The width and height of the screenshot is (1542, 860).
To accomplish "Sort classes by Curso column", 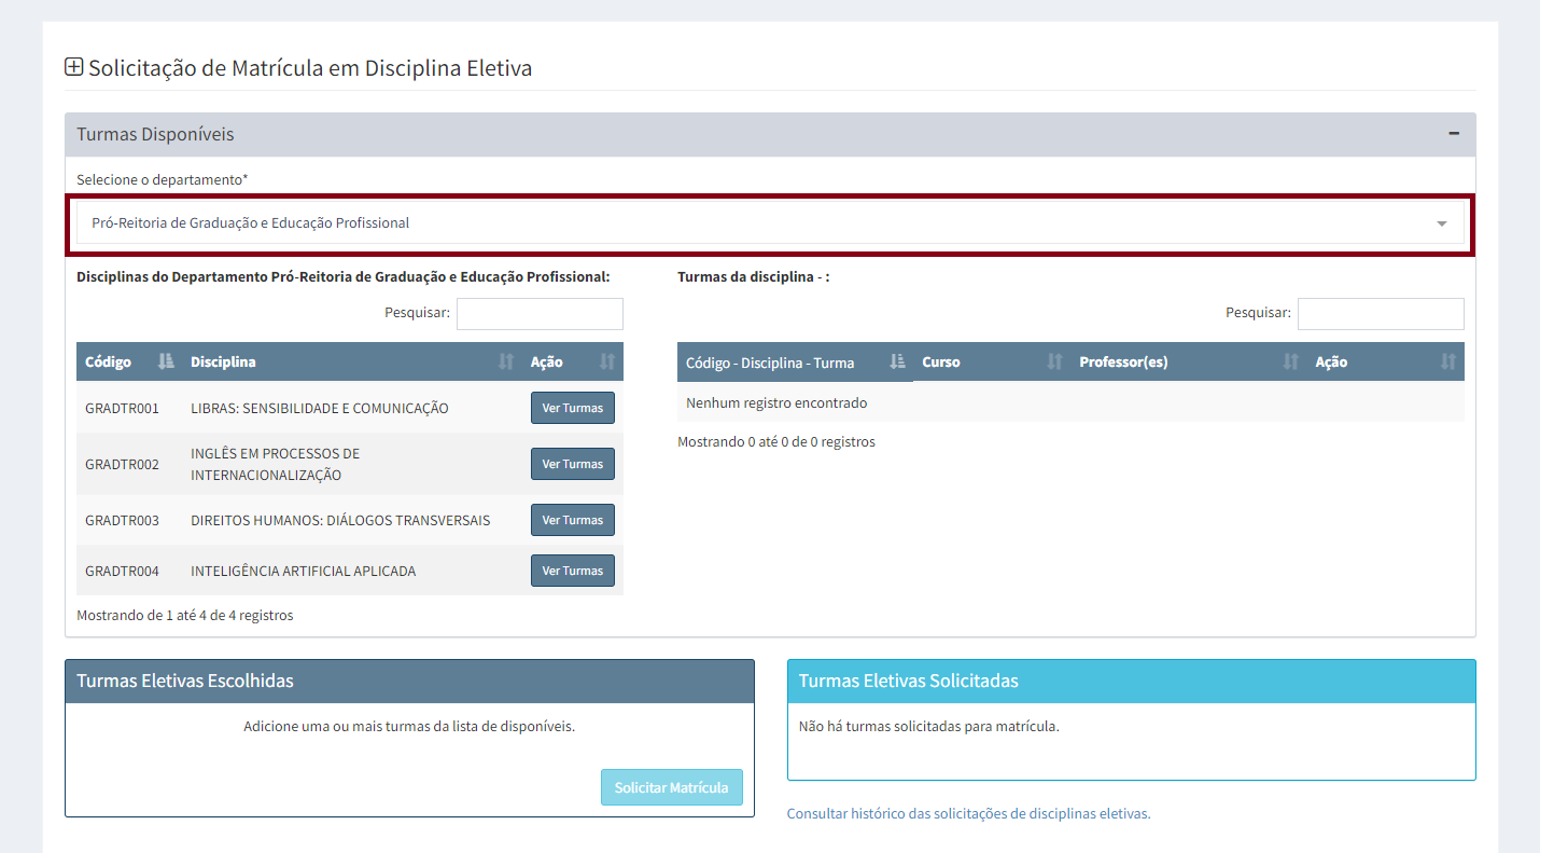I will pyautogui.click(x=1054, y=362).
